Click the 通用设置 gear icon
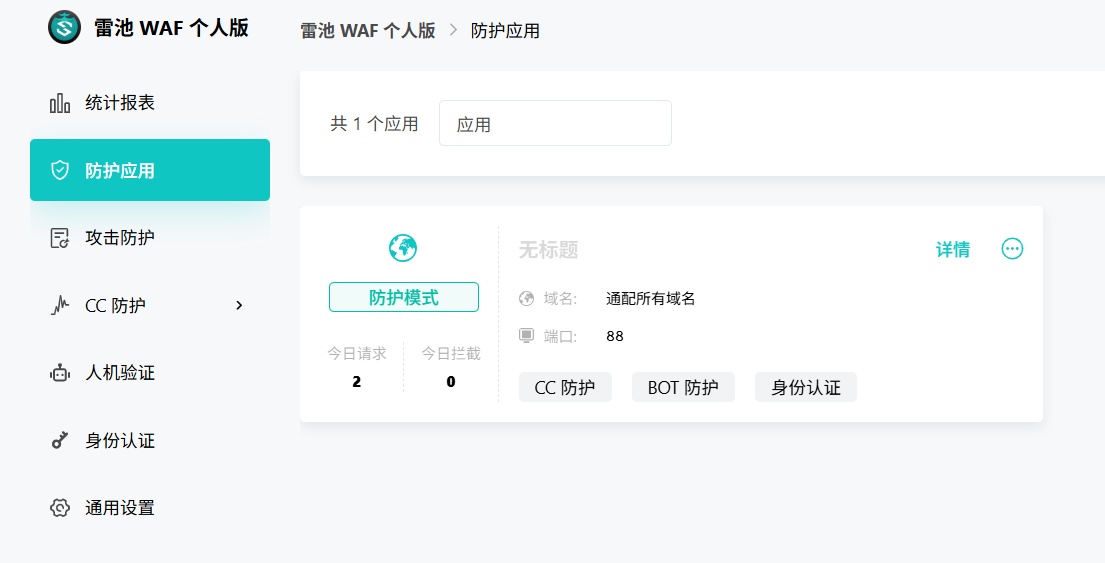Image resolution: width=1105 pixels, height=563 pixels. [x=60, y=508]
